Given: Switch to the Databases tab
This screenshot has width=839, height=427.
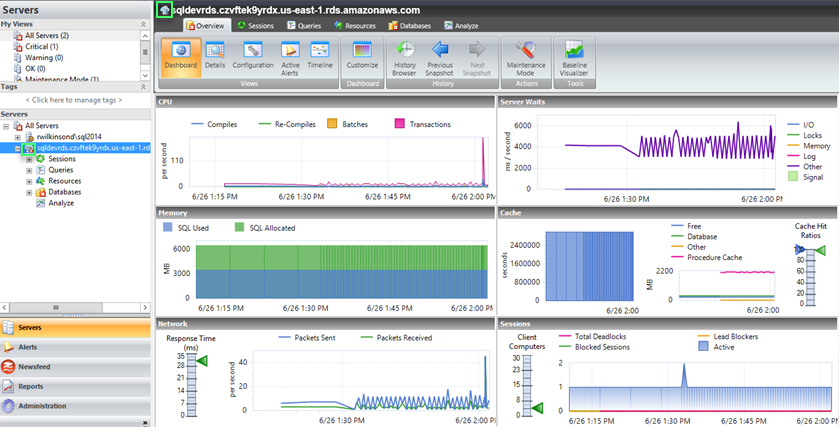Looking at the screenshot, I should pos(410,26).
